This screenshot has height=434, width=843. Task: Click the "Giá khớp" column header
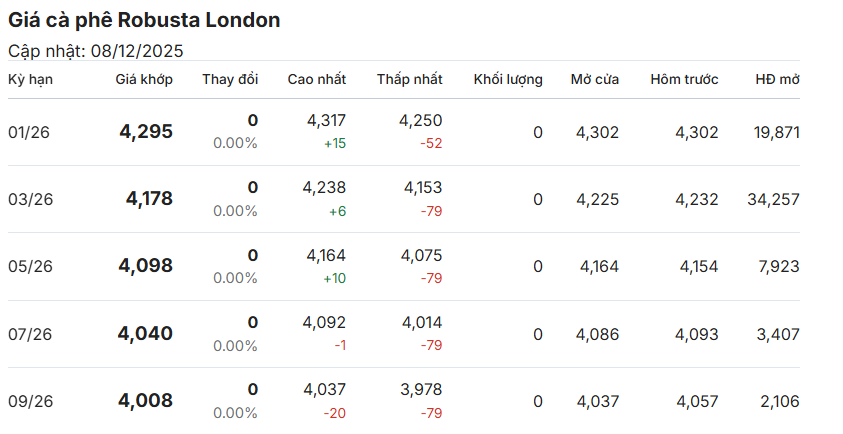tap(144, 79)
